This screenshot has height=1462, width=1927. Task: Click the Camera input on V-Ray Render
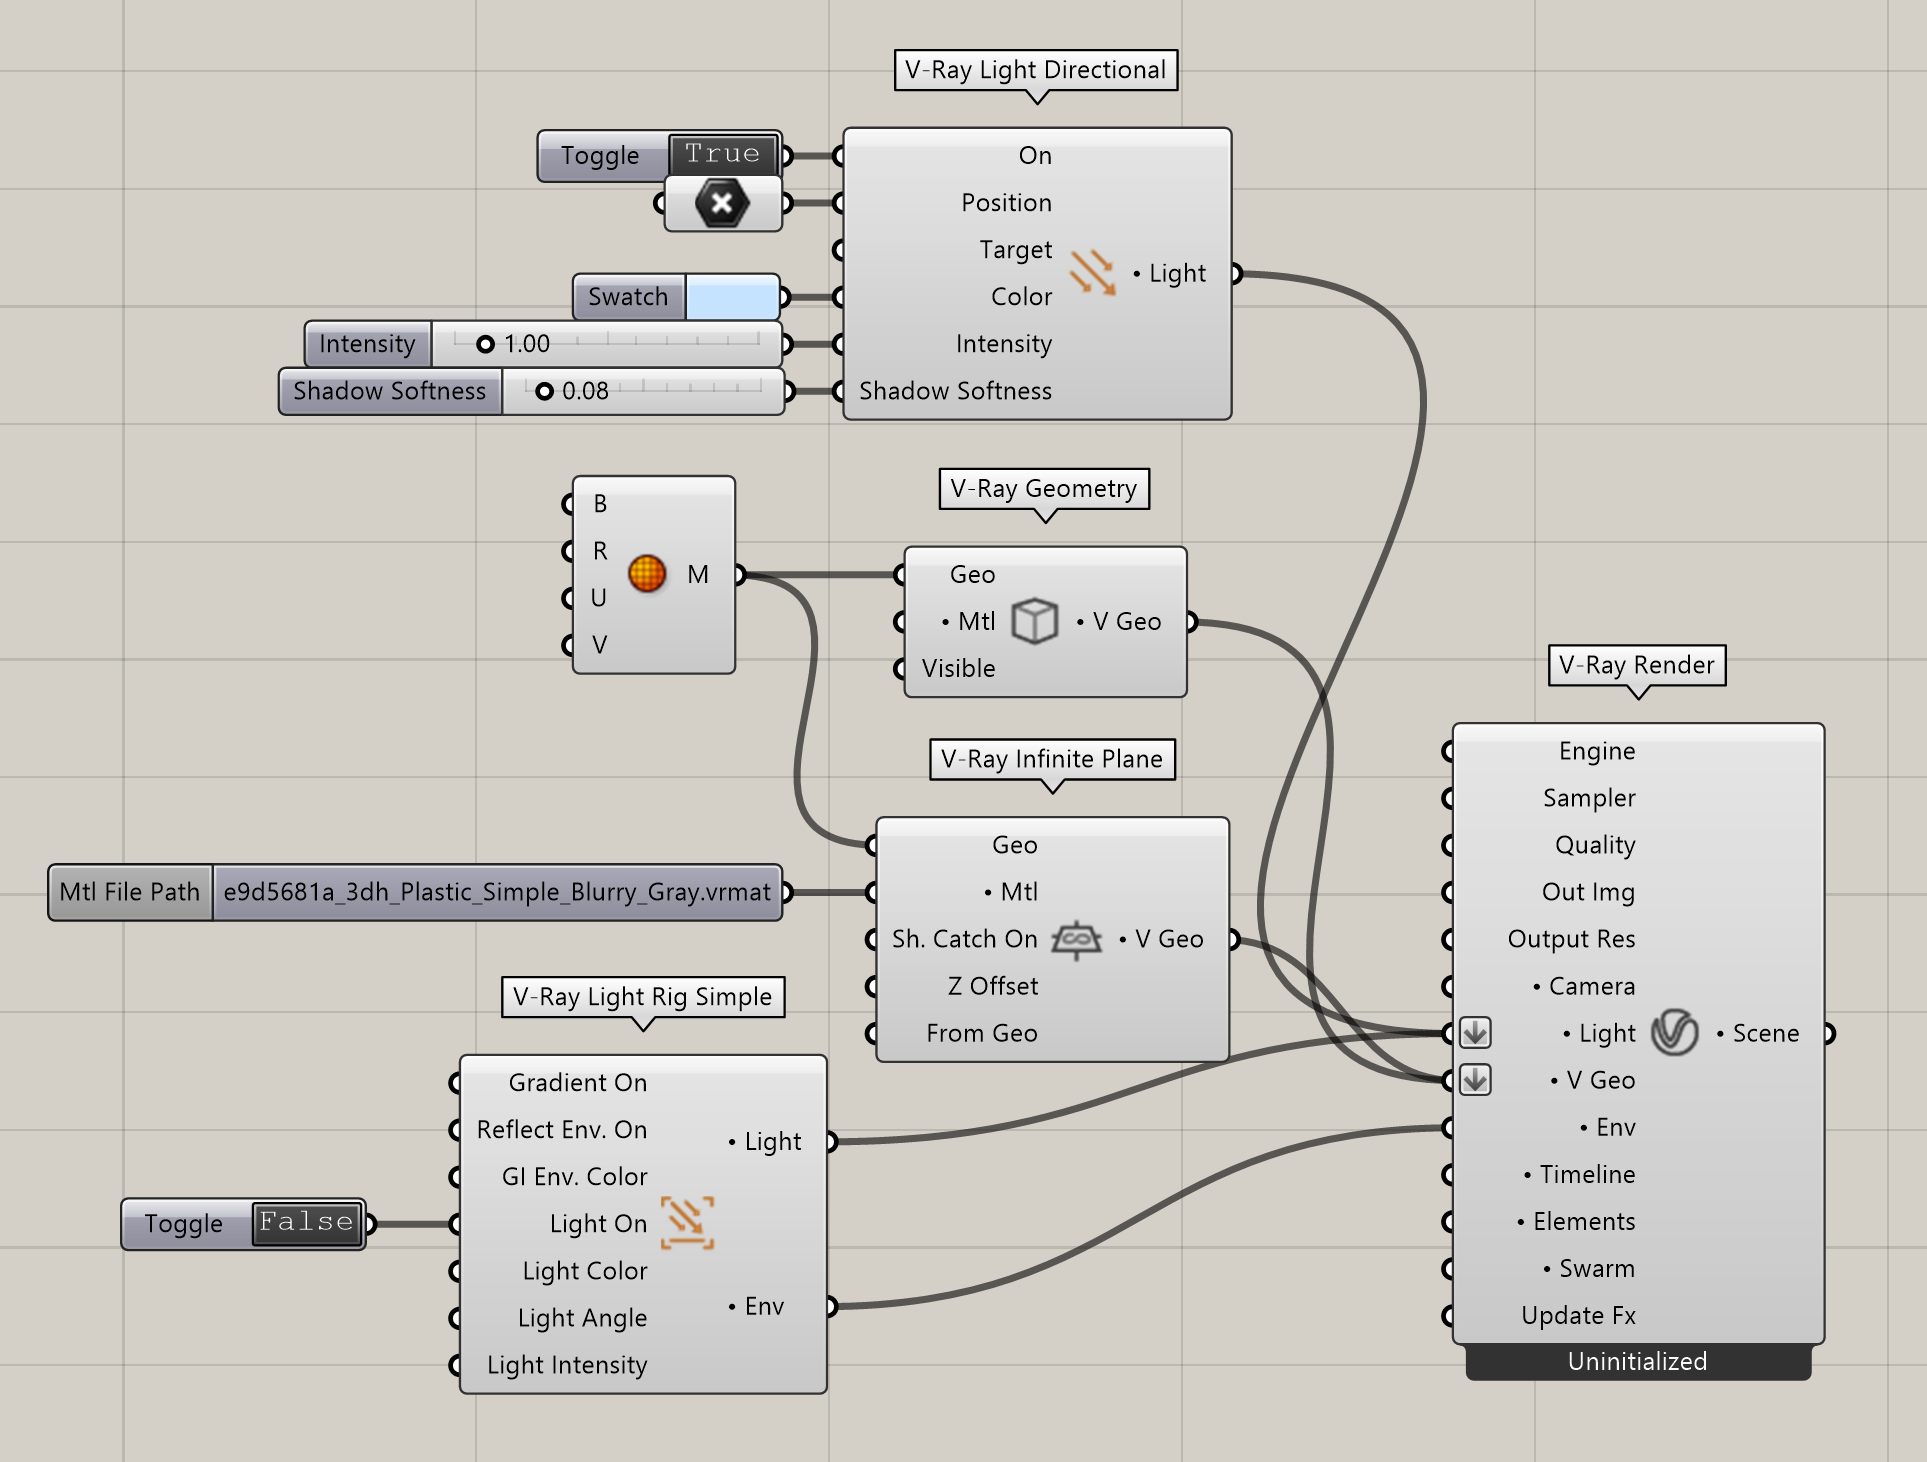1584,986
